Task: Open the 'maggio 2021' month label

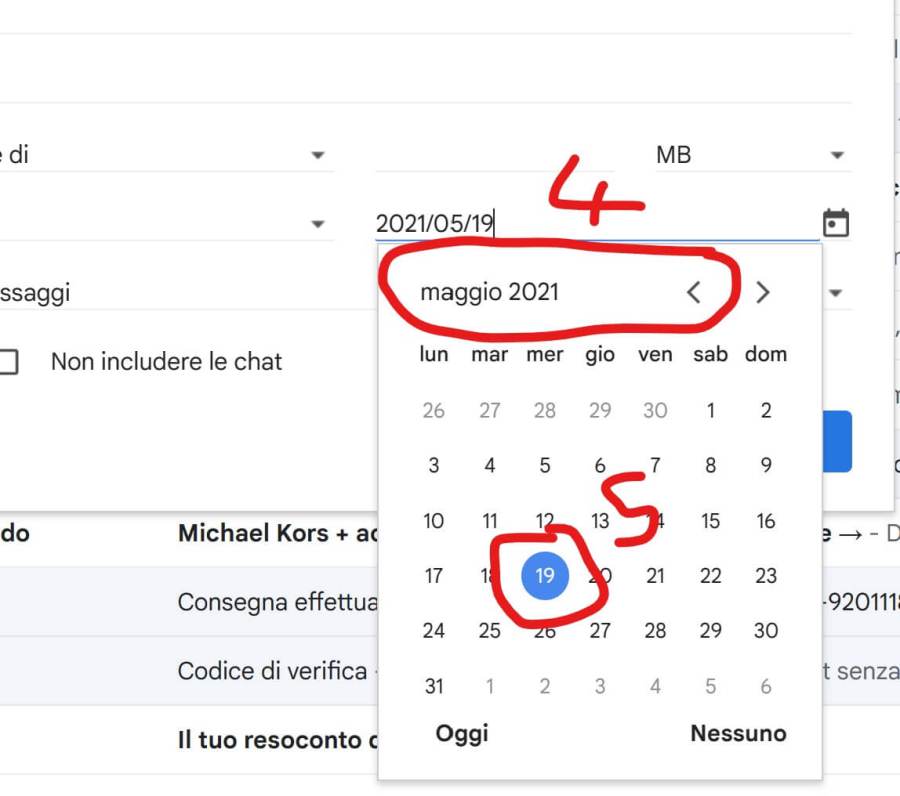Action: tap(490, 293)
